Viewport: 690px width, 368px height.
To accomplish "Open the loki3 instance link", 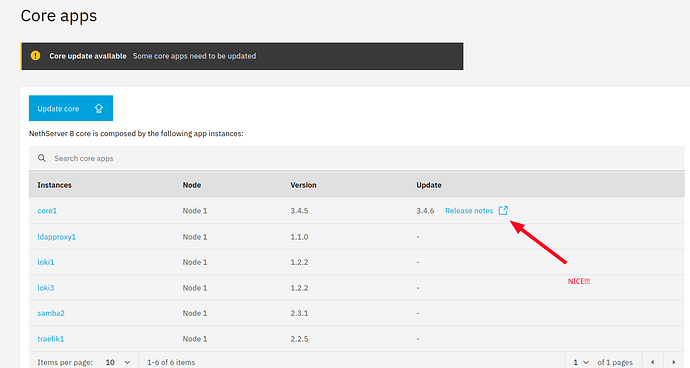I will tap(46, 288).
